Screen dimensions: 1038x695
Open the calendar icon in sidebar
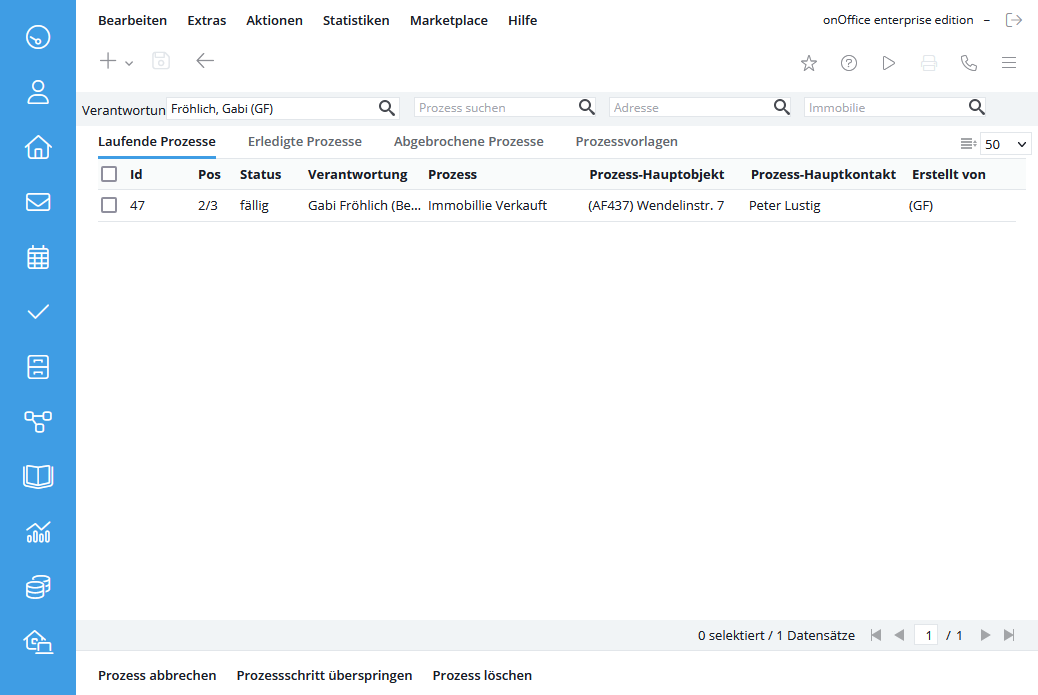(38, 257)
